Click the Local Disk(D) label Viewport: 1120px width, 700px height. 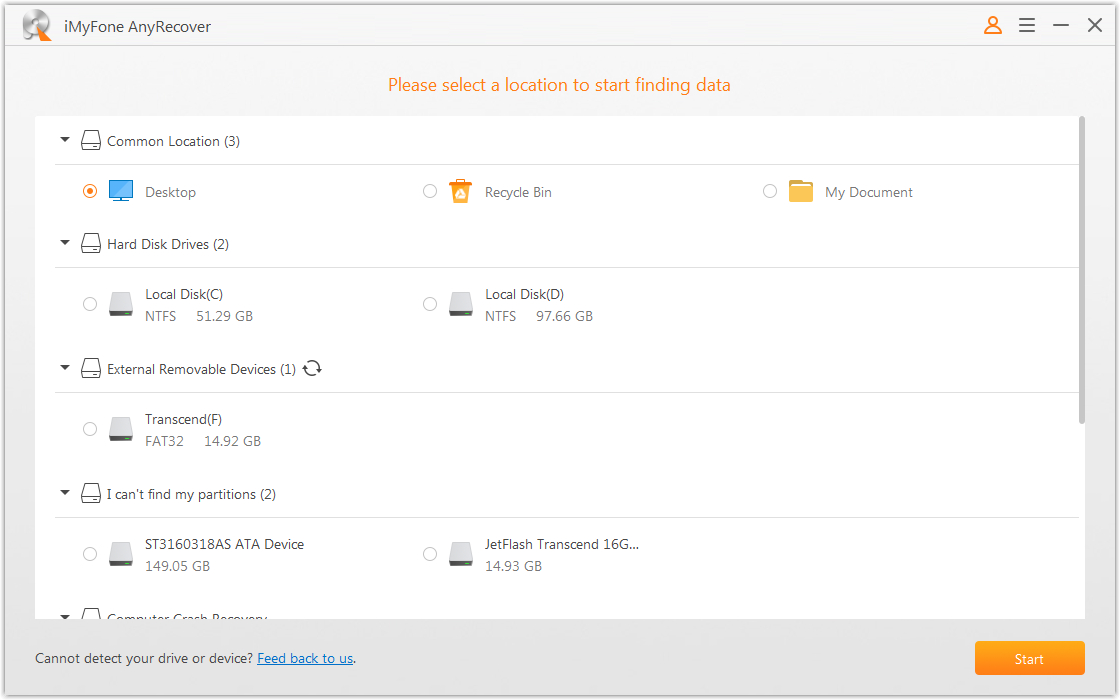pyautogui.click(x=524, y=294)
